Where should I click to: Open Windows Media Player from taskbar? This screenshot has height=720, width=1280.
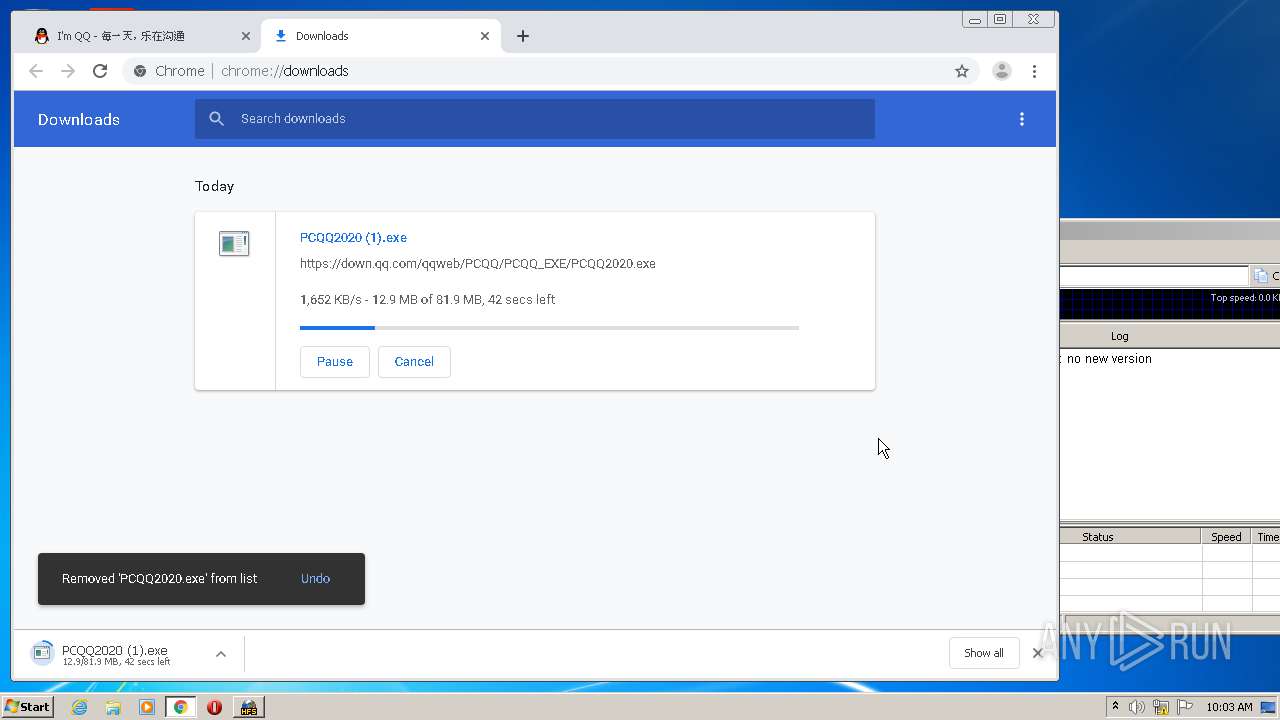pyautogui.click(x=147, y=707)
